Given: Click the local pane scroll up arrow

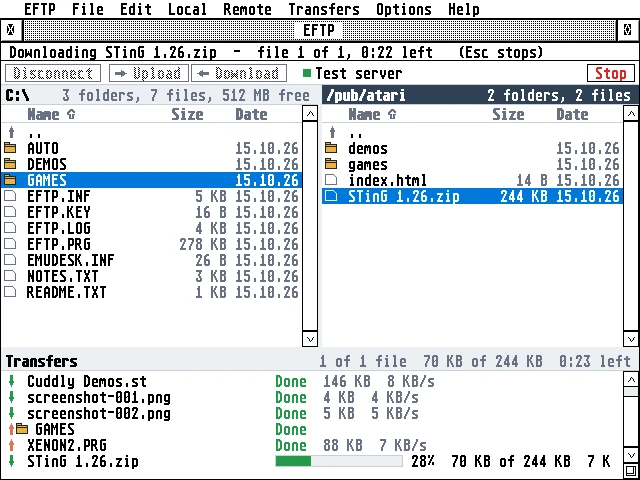Looking at the screenshot, I should [310, 113].
